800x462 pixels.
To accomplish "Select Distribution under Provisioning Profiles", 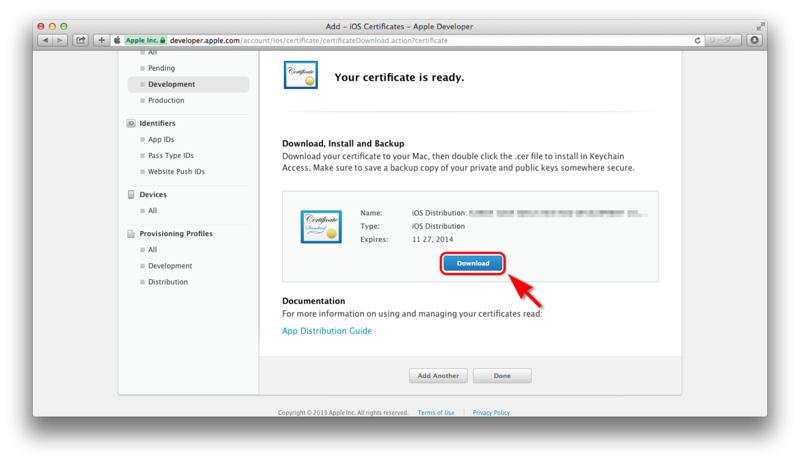I will click(x=168, y=282).
